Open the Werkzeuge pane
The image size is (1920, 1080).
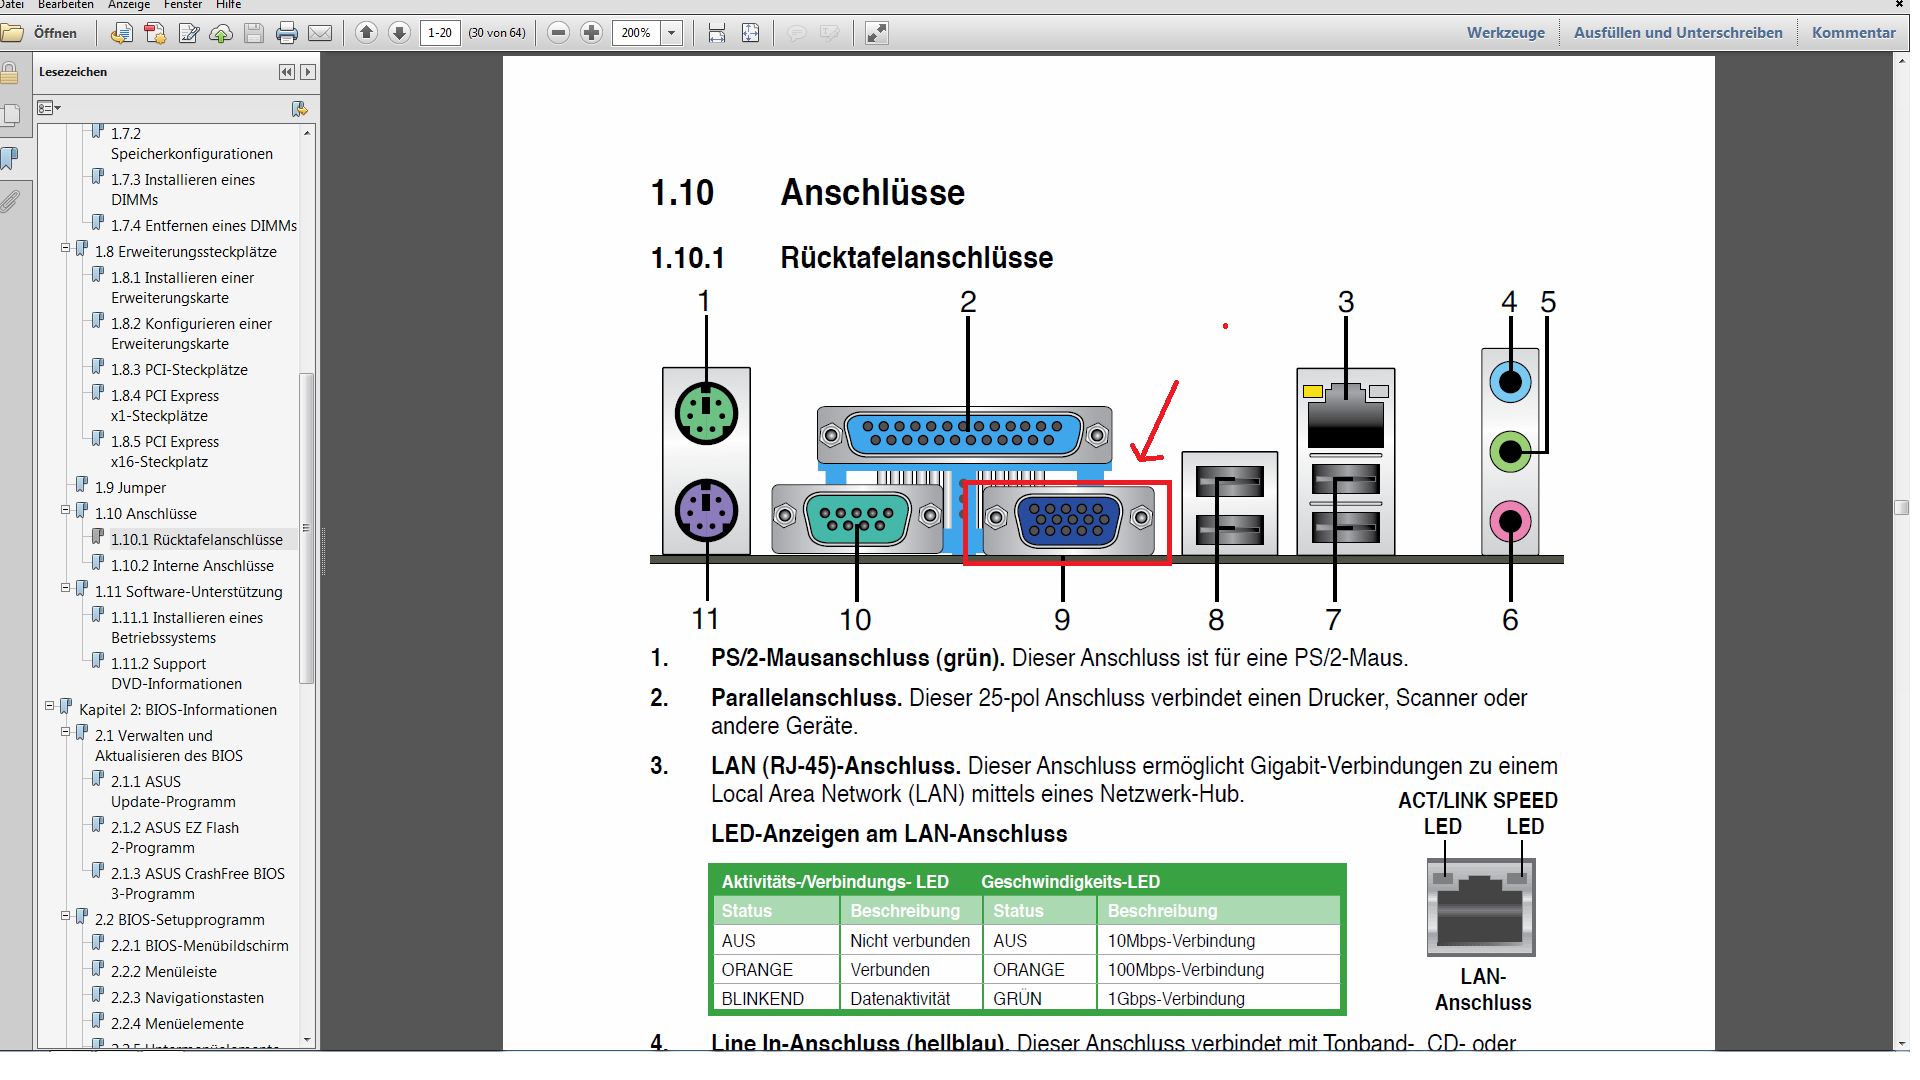click(1505, 32)
